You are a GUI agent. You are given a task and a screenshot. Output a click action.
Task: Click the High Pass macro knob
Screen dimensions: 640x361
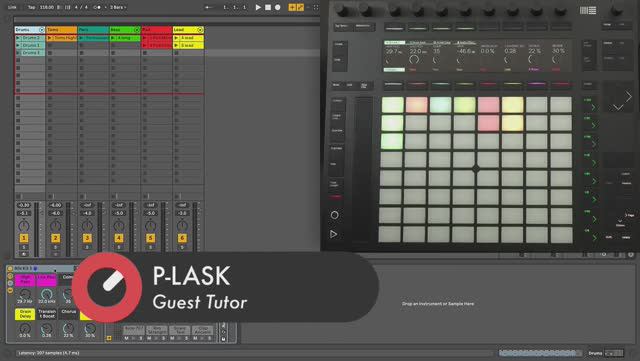coord(25,294)
